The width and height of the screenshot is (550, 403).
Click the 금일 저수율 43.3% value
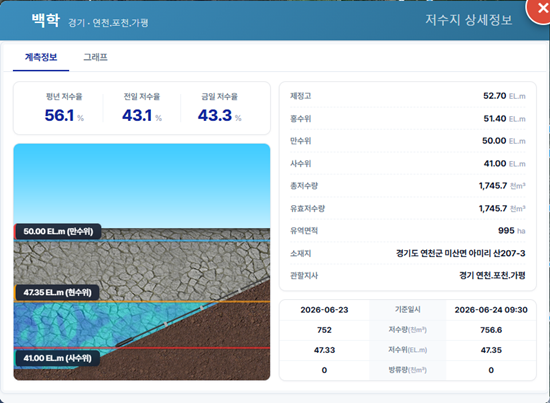coord(220,115)
